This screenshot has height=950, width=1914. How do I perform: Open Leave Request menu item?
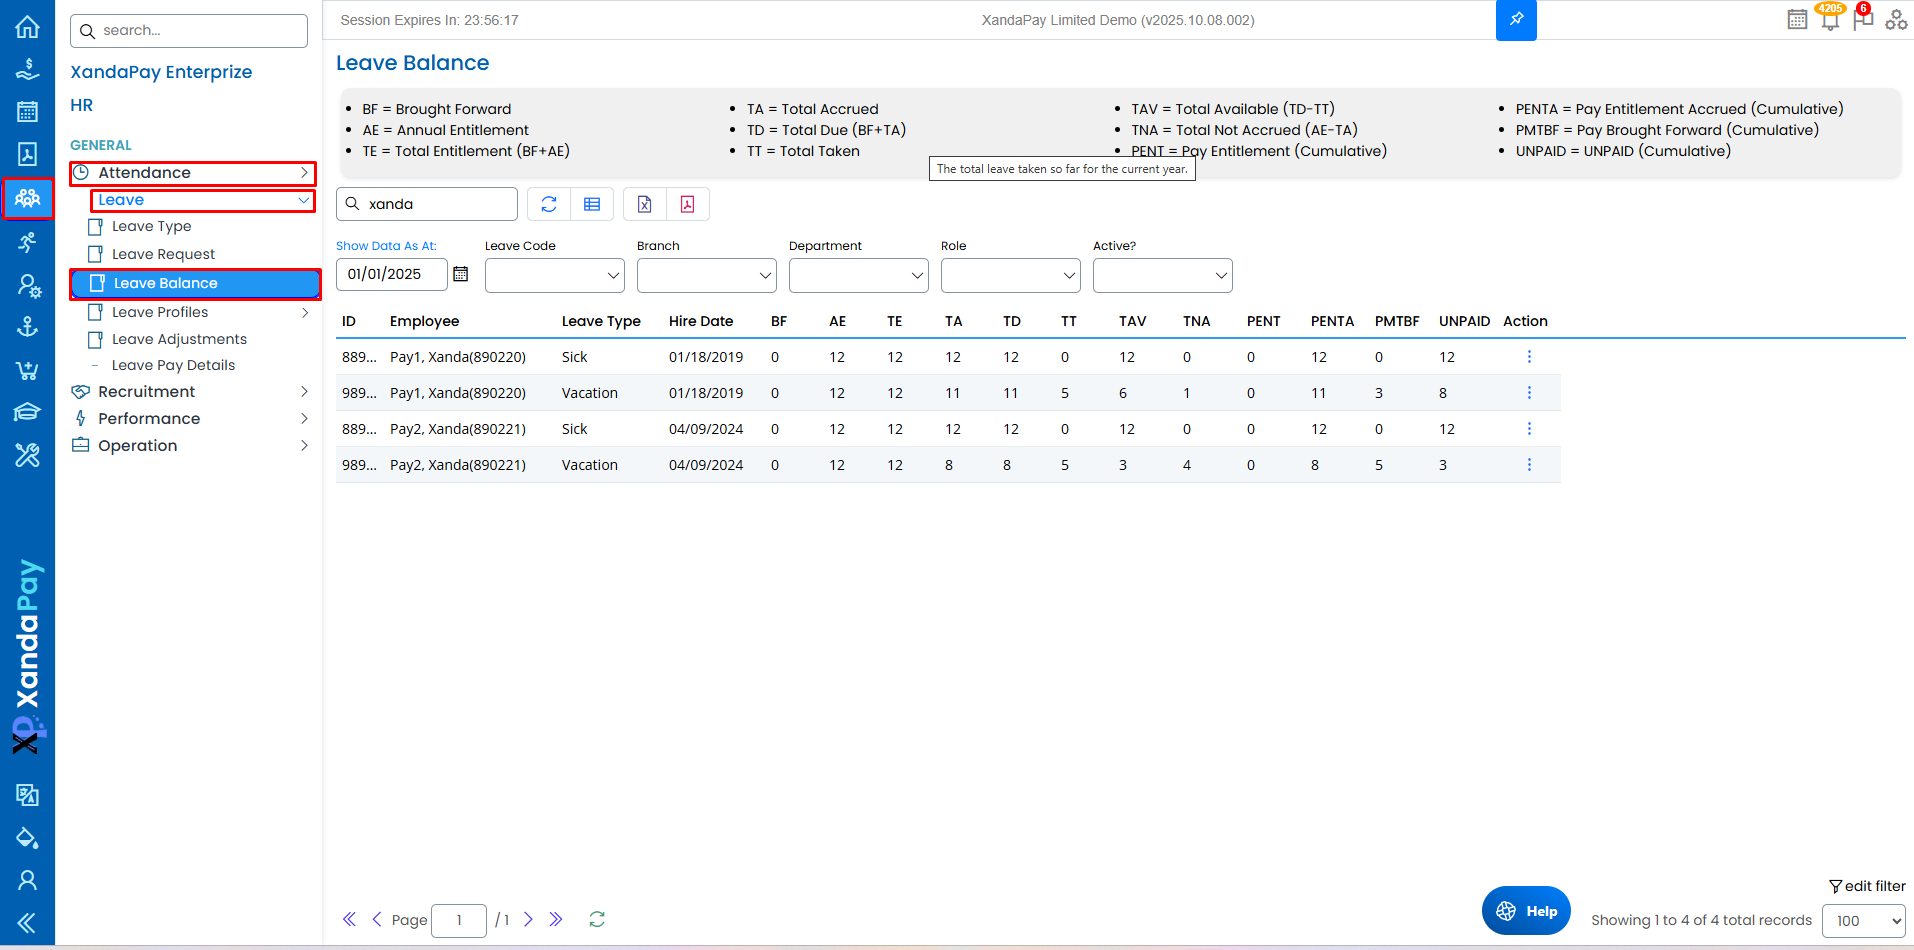pyautogui.click(x=163, y=254)
